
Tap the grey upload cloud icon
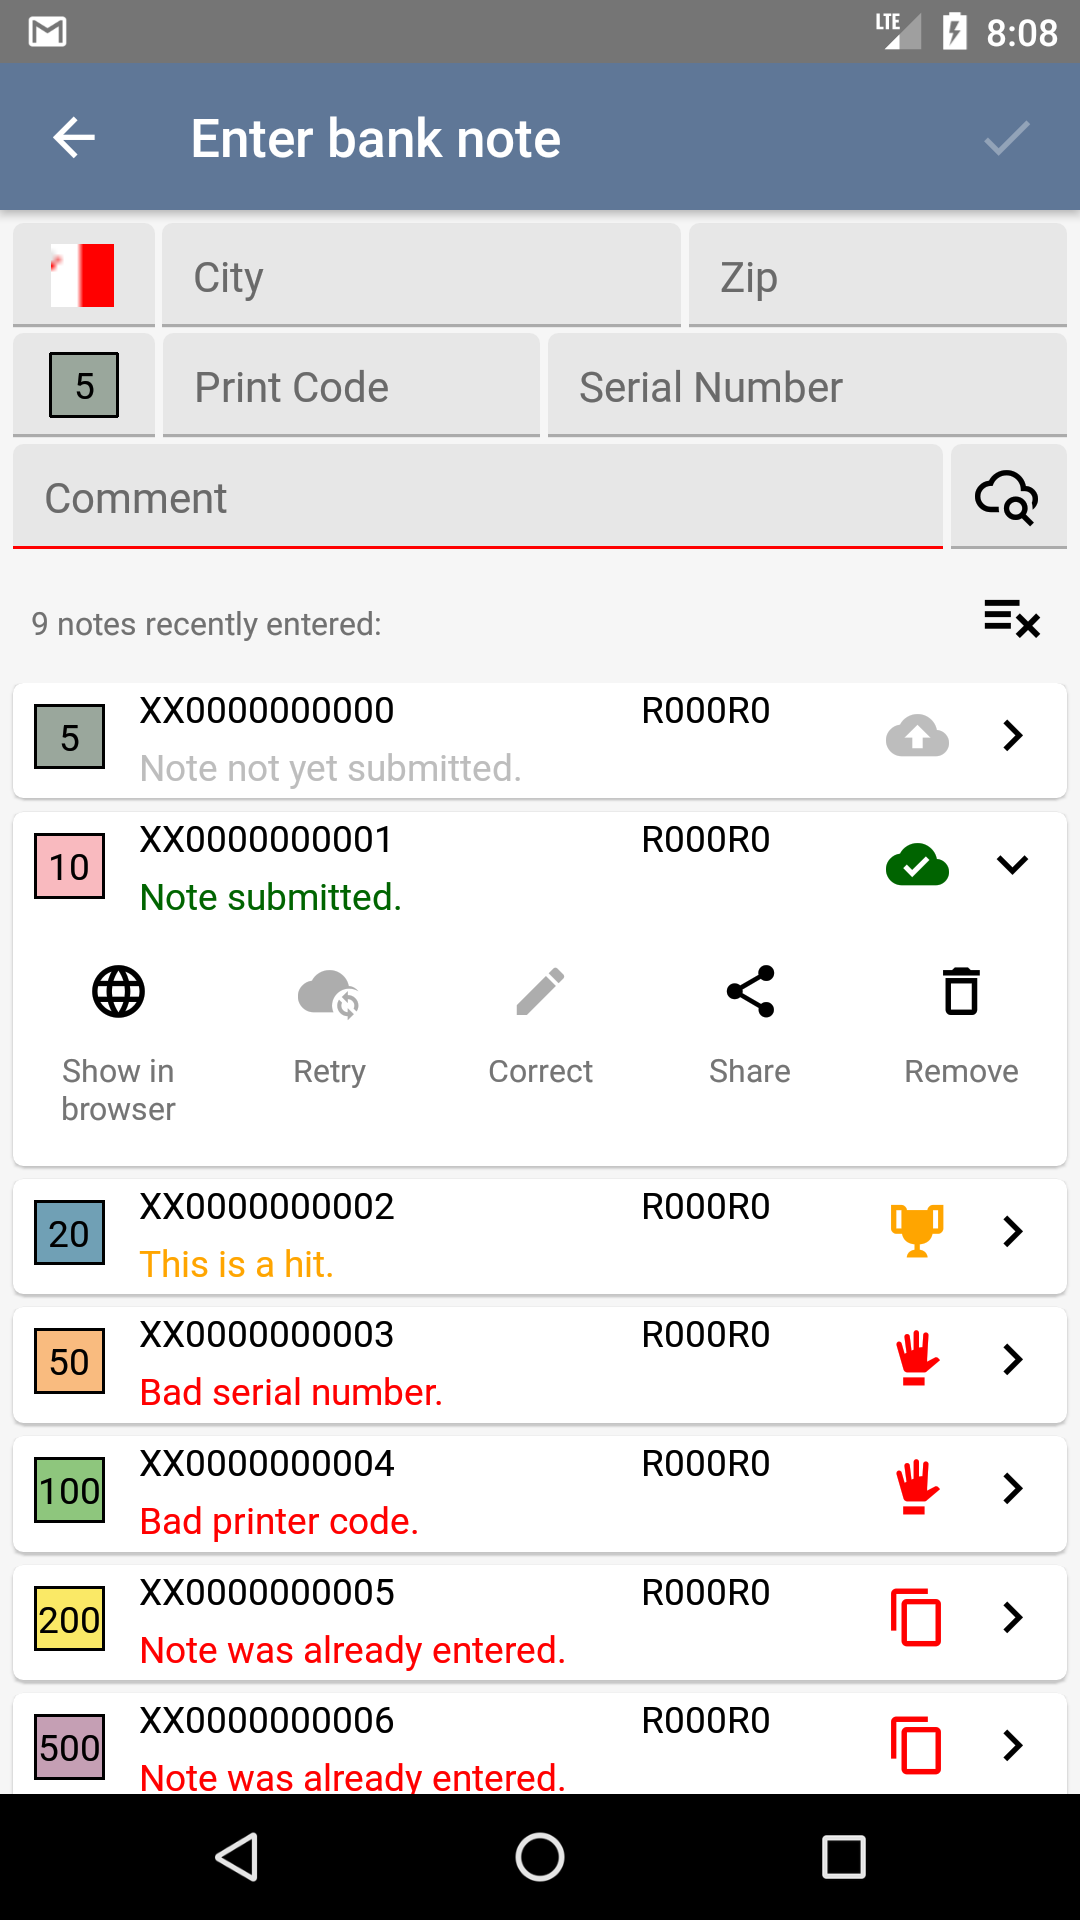tap(917, 736)
